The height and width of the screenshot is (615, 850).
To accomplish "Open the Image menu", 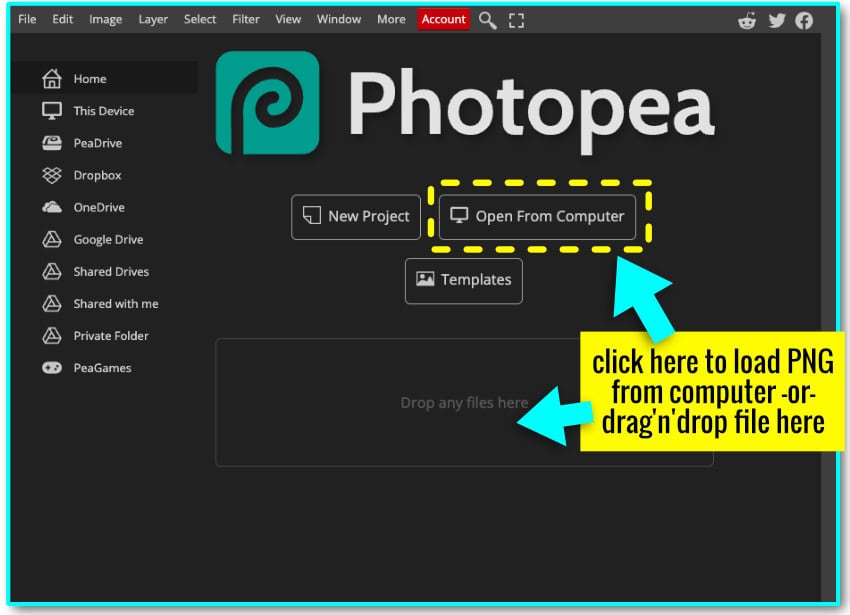I will click(x=106, y=20).
